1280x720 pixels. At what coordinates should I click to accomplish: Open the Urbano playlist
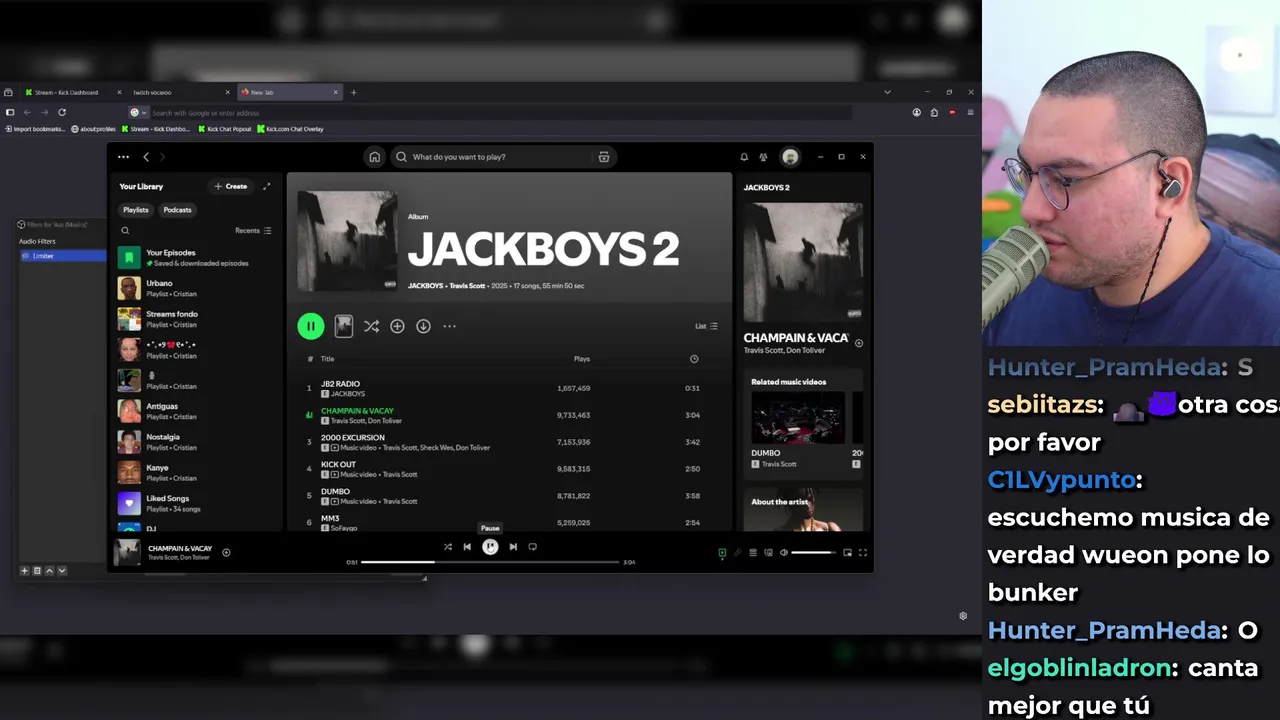(196, 288)
